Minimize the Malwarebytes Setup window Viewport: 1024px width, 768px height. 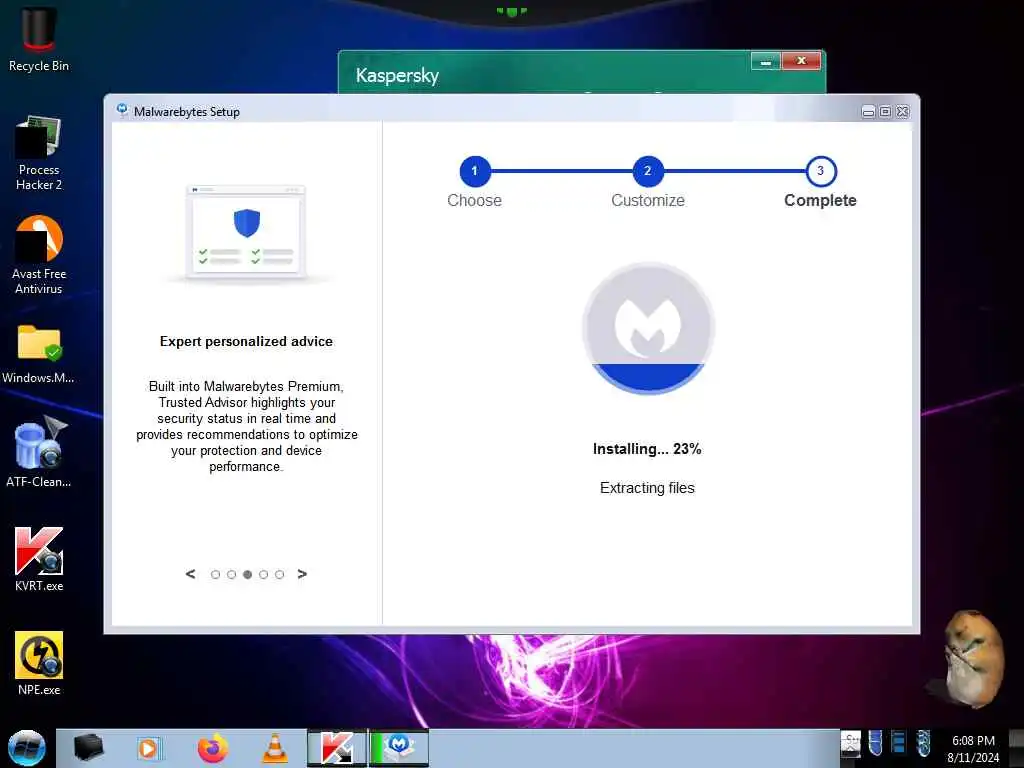(x=868, y=112)
